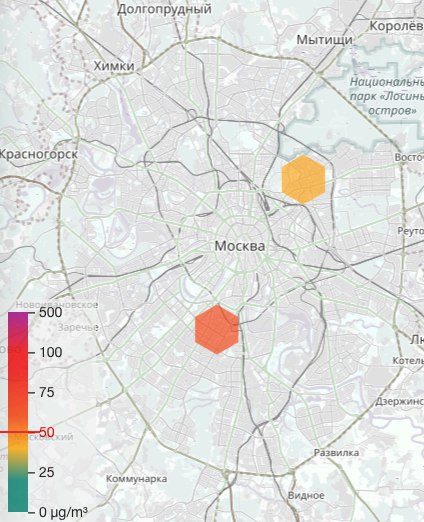Click the Коммунарка label
The image size is (424, 522).
click(137, 479)
